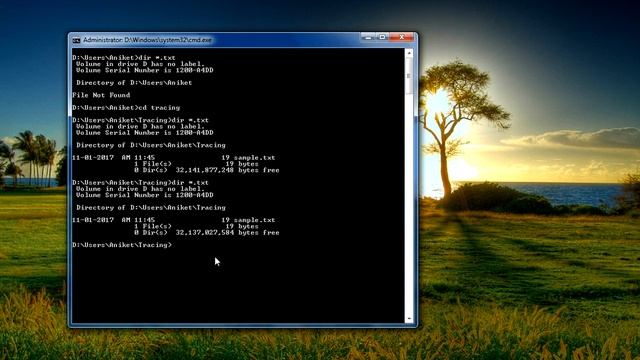640x360 pixels.
Task: Click the '32,137,027,584 bytes free' line
Action: pyautogui.click(x=207, y=233)
